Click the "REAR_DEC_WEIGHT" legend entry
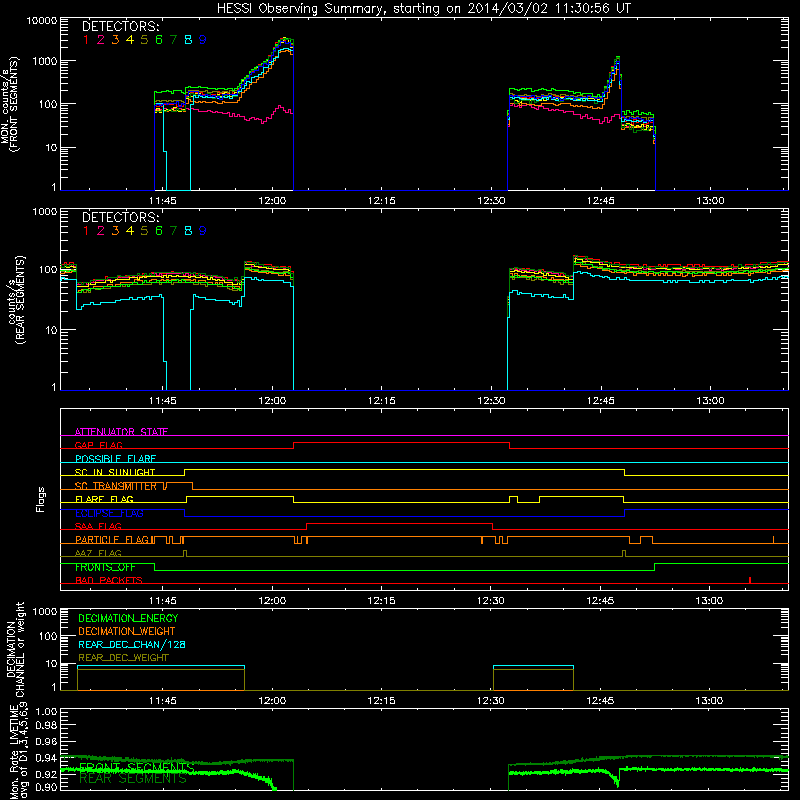The image size is (800, 800). [x=123, y=658]
